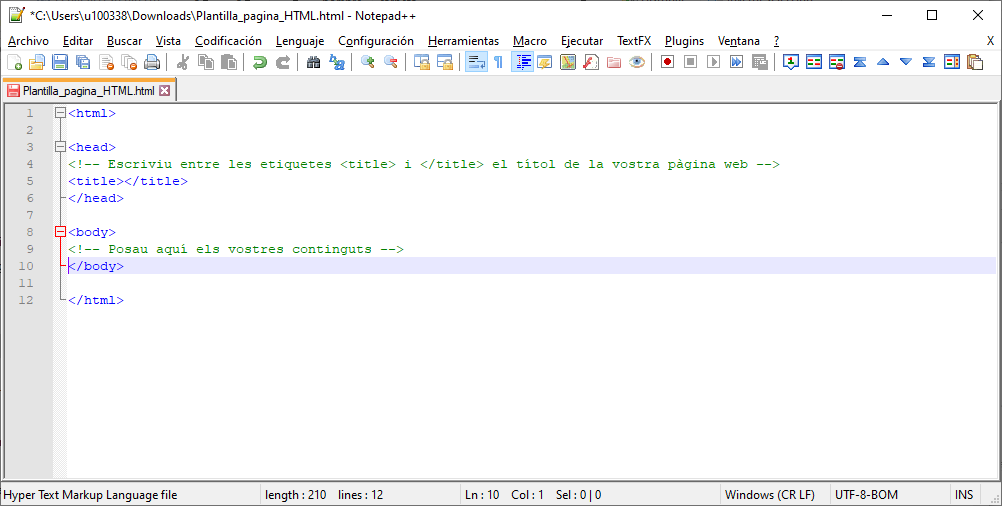Click the Paste clipboard icon
Image resolution: width=1002 pixels, height=506 pixels.
tap(229, 62)
